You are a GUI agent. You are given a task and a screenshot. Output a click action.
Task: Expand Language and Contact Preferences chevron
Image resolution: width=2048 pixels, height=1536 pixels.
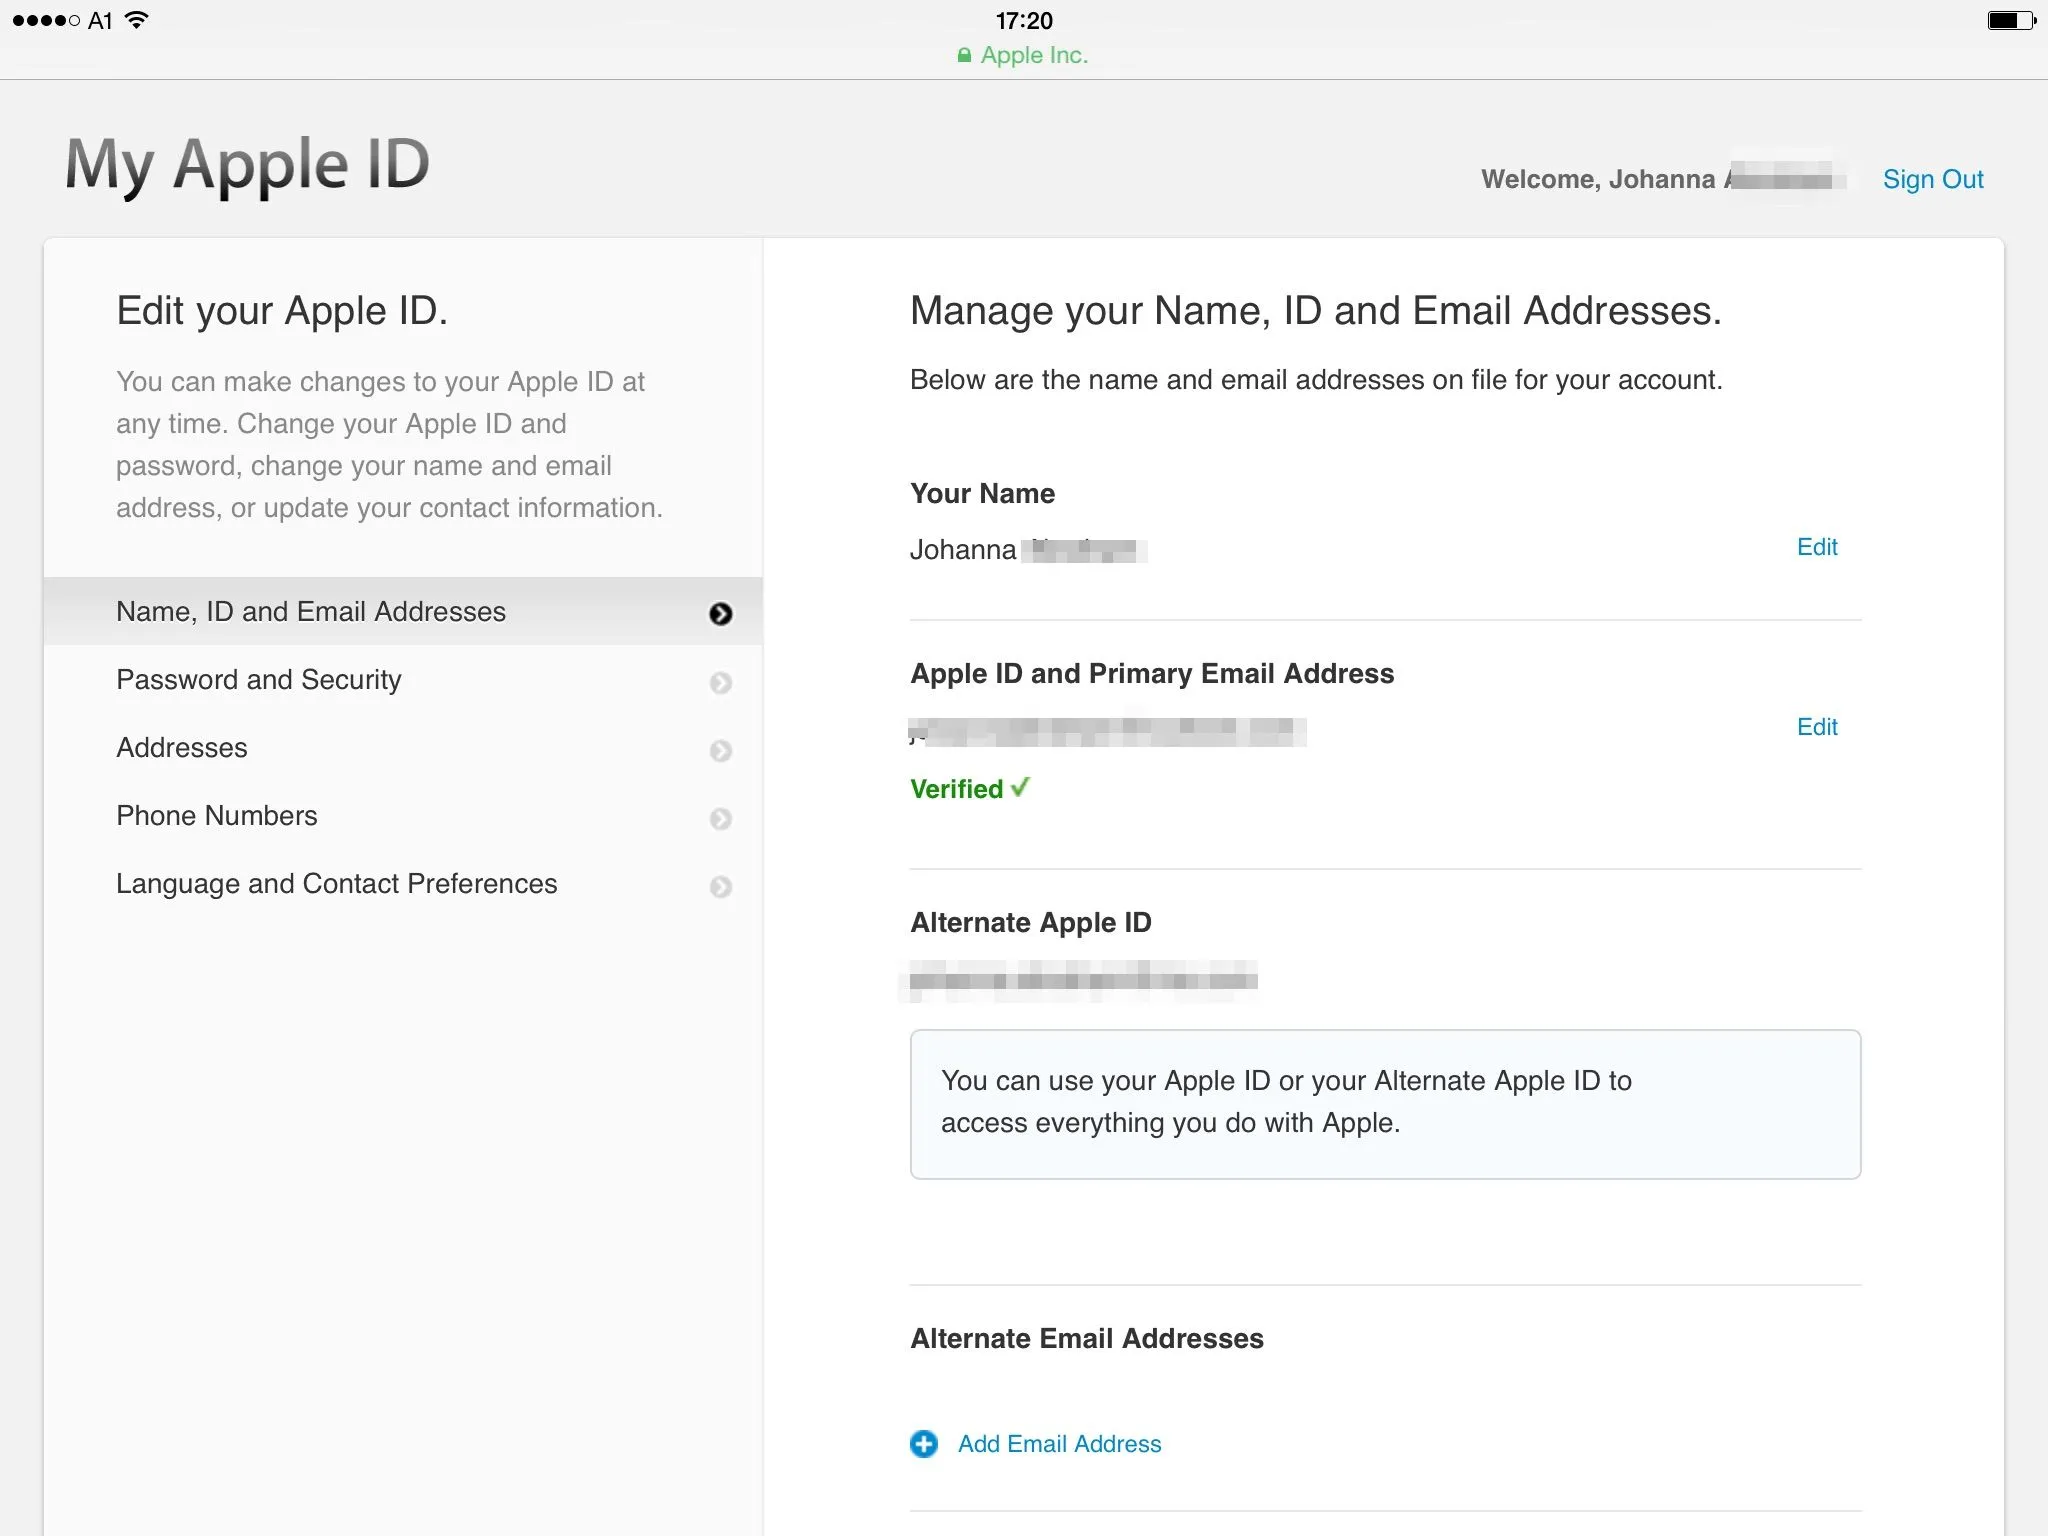pyautogui.click(x=721, y=886)
